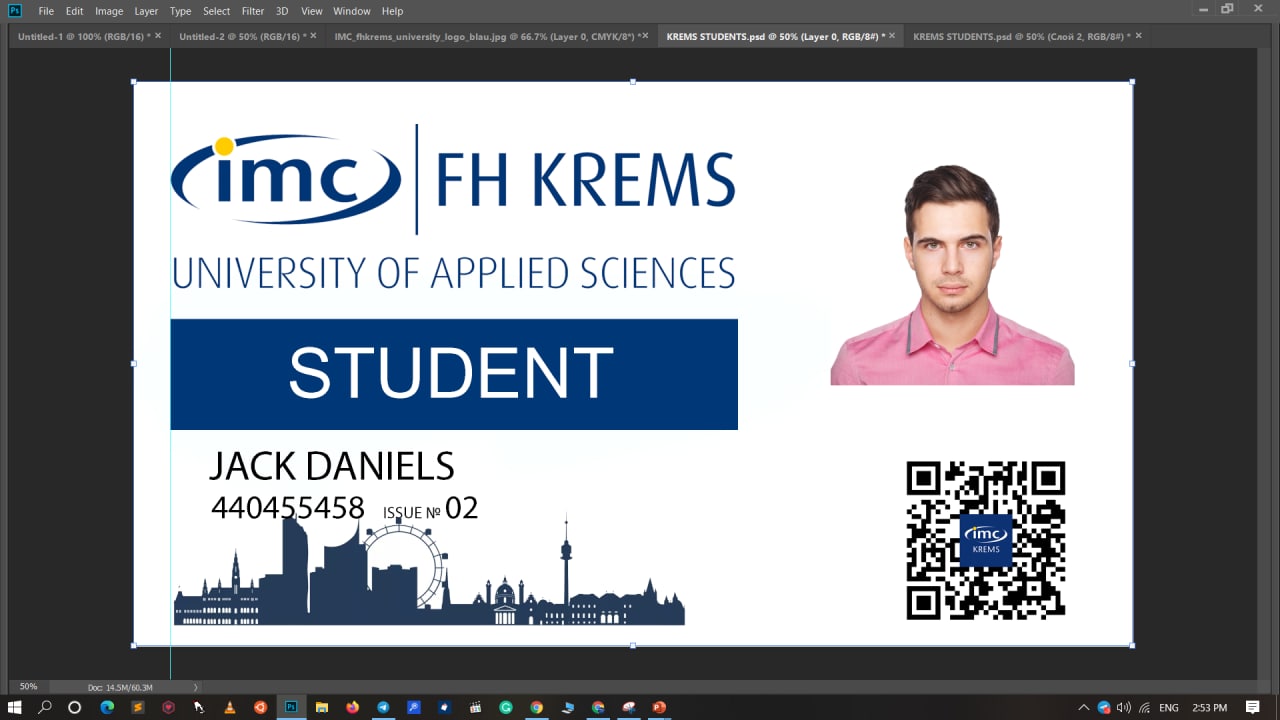Close the KREMS STUDENTS.psd Слой 2 tab

tap(1138, 36)
